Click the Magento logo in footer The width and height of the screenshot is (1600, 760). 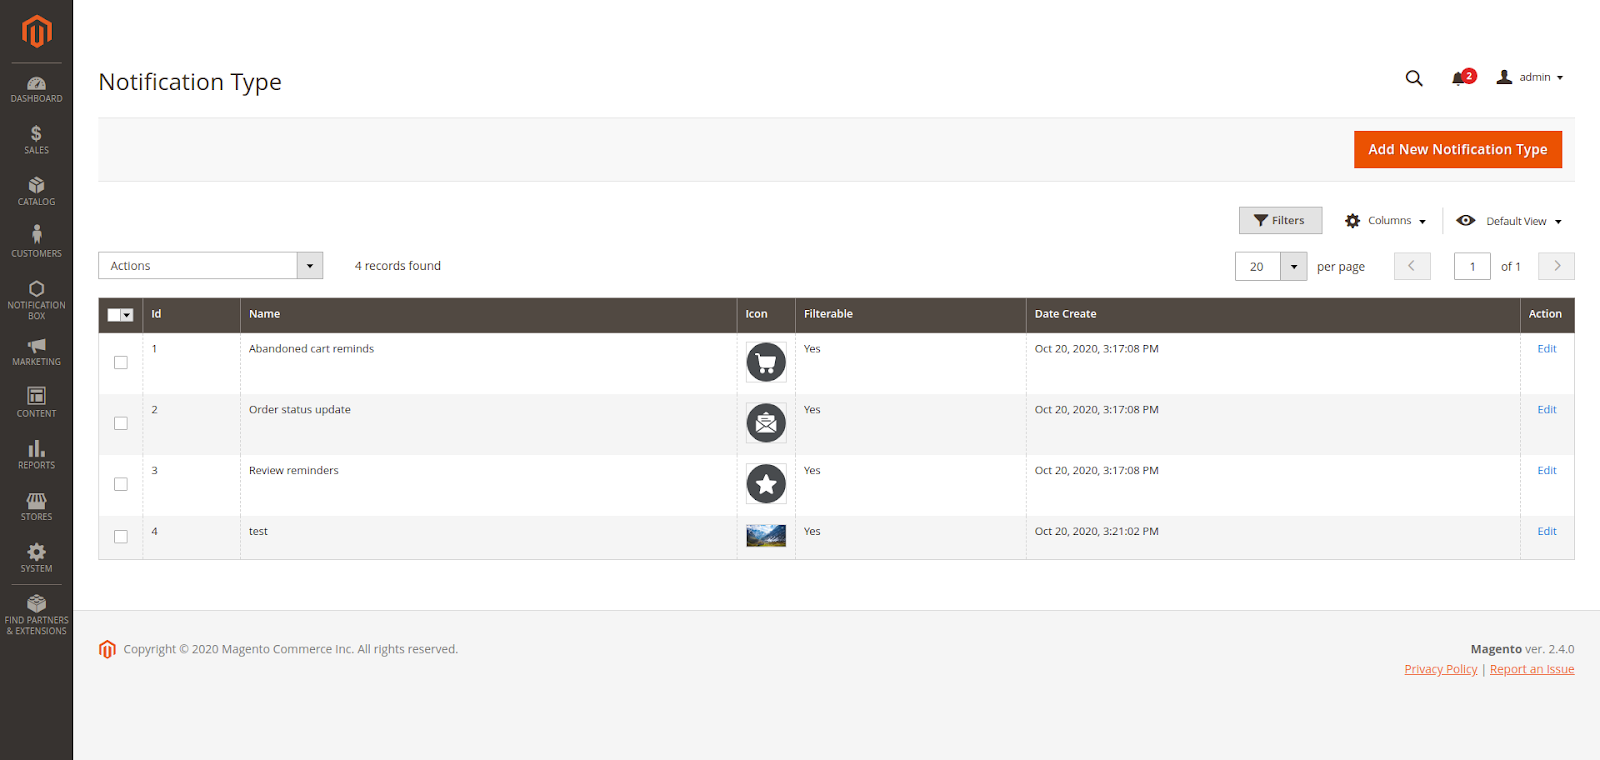[x=107, y=649]
